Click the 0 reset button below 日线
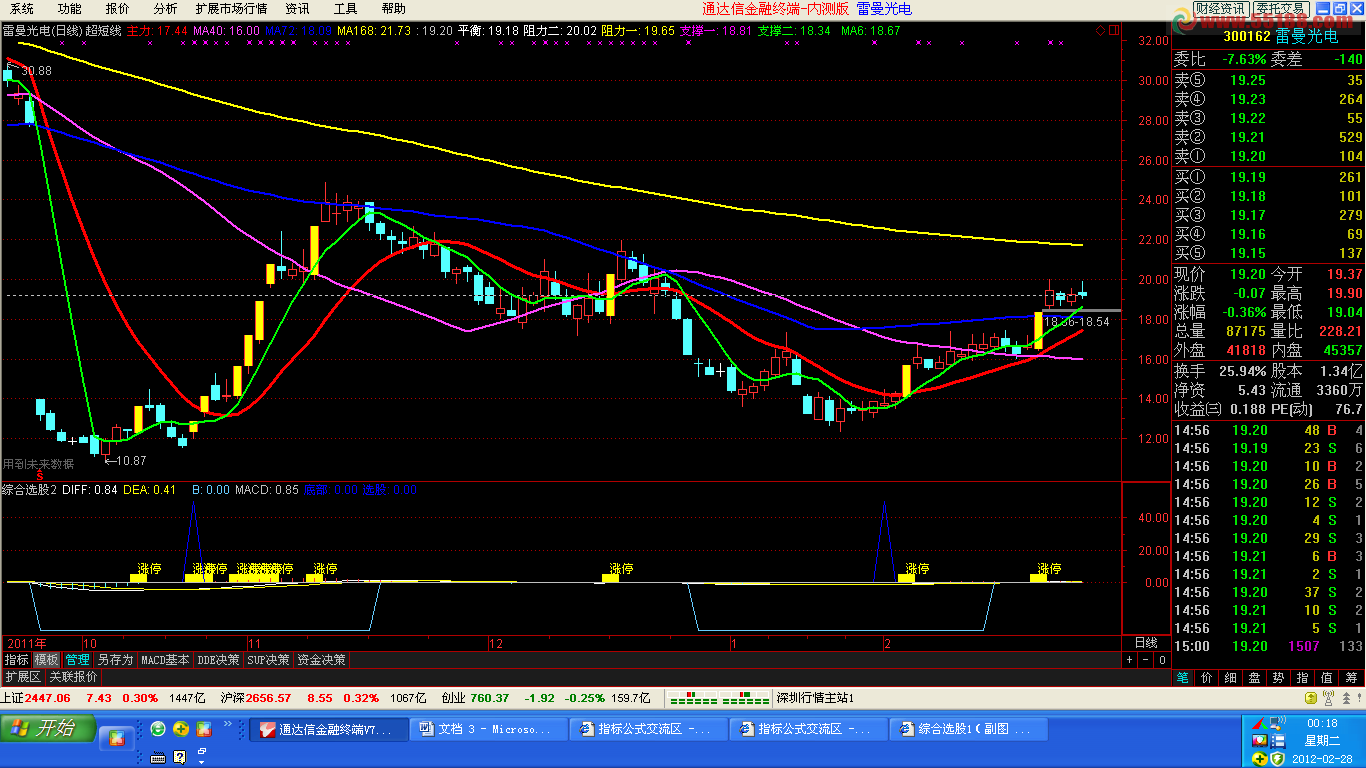 pos(1162,660)
